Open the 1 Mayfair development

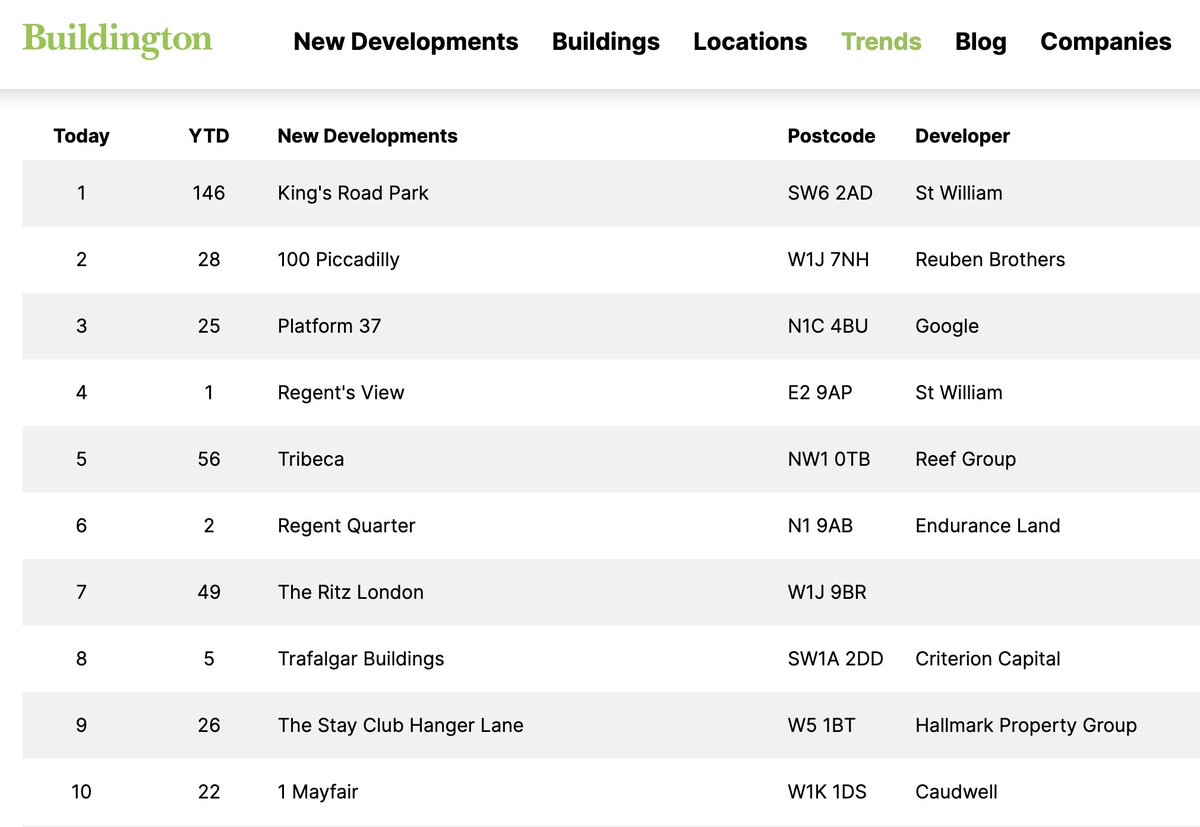point(317,791)
